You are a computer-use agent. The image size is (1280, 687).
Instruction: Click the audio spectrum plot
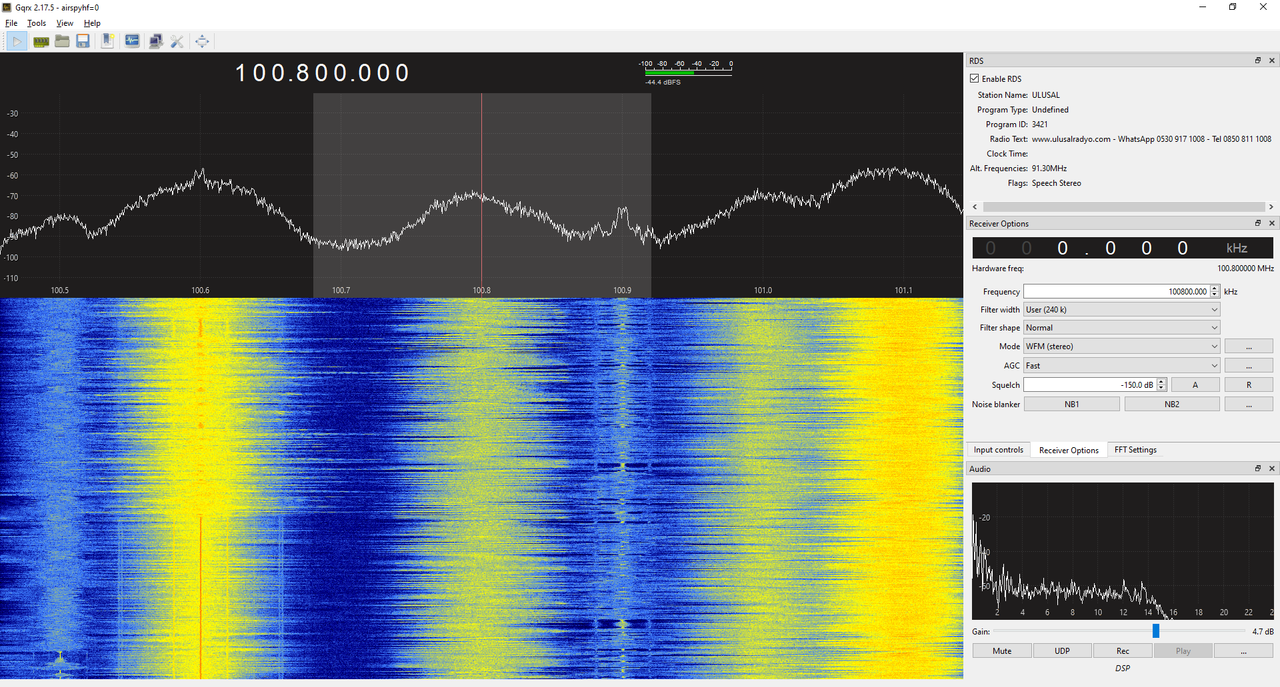click(1123, 550)
